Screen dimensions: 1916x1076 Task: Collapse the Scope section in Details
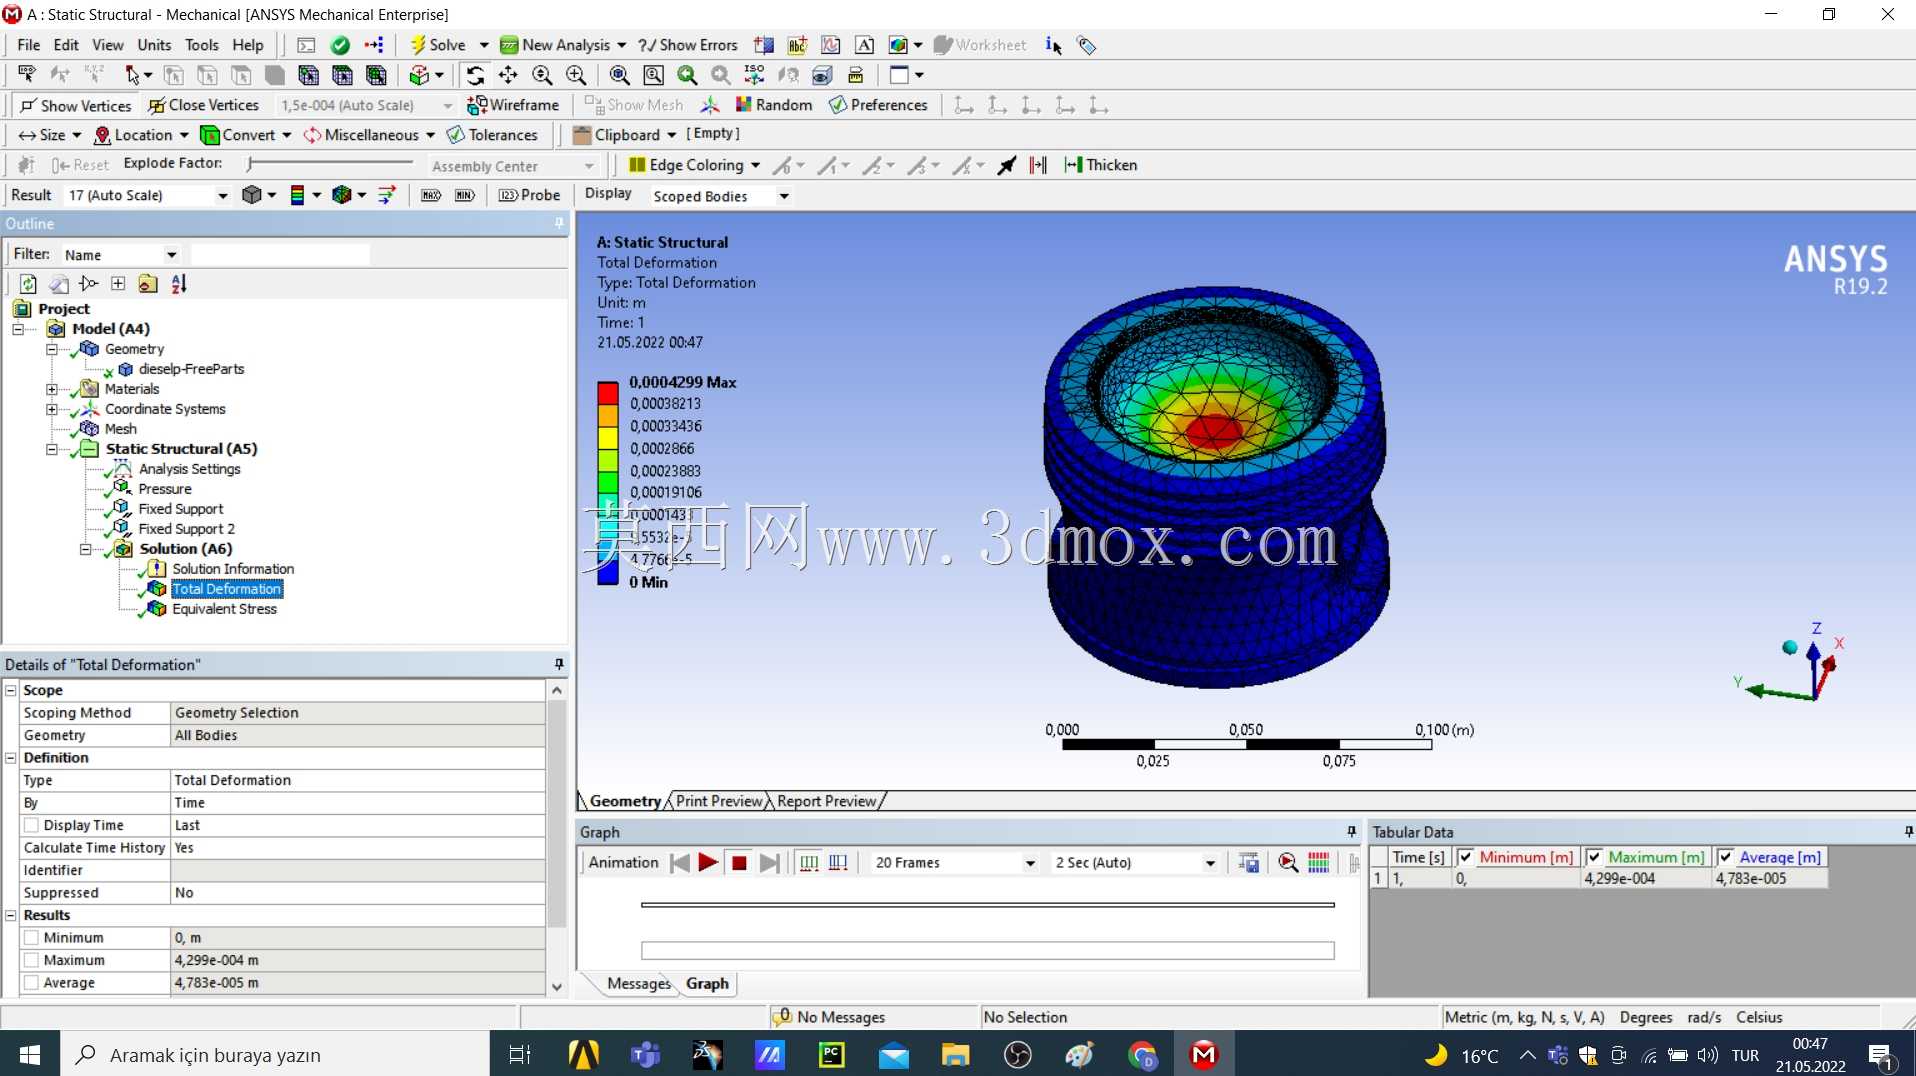click(11, 690)
